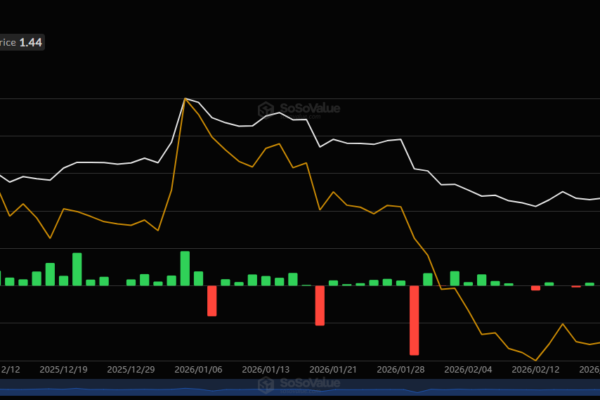Select the 2025/12/29 date label
Screen dimensions: 600x400
[x=132, y=368]
